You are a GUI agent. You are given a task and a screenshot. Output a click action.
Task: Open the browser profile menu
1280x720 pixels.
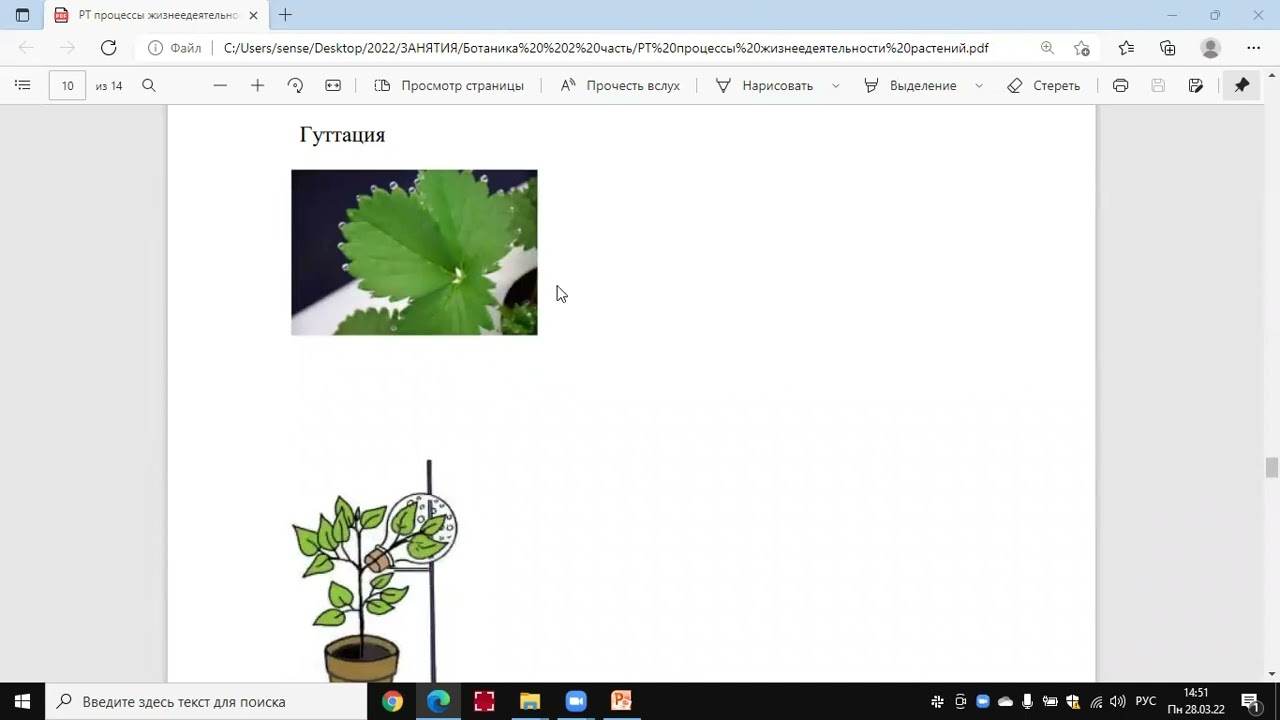tap(1210, 48)
